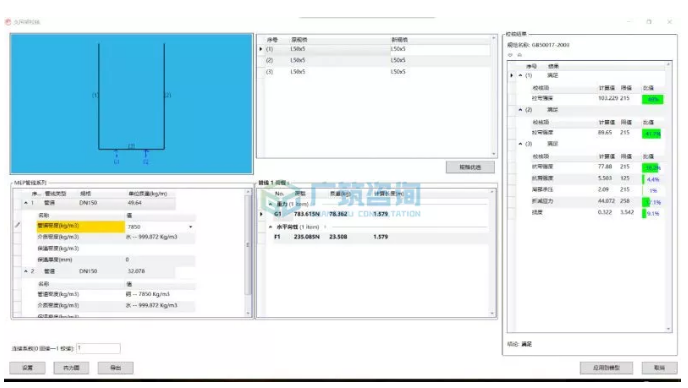The height and width of the screenshot is (388, 688).
Task: Collapse the horizontal force group (1 item)
Action: coord(271,227)
